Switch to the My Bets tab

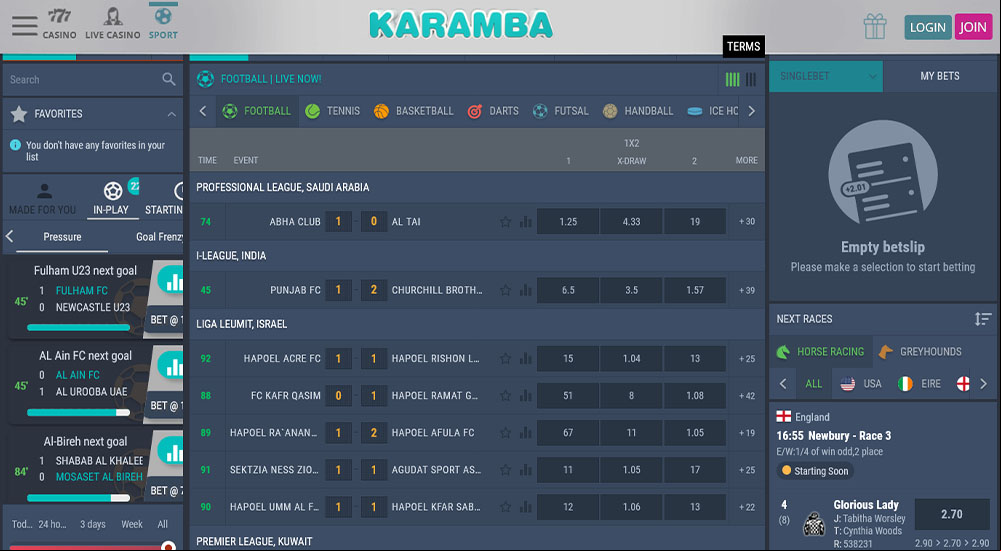(940, 76)
